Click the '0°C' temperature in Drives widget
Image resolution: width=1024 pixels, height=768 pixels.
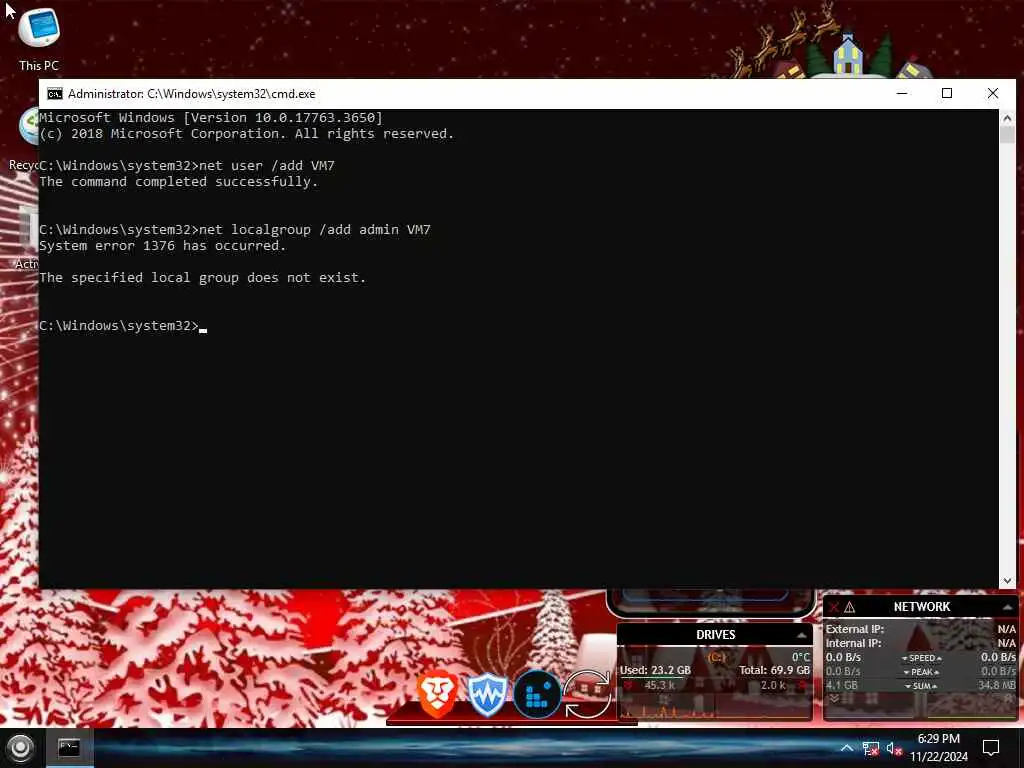point(801,657)
